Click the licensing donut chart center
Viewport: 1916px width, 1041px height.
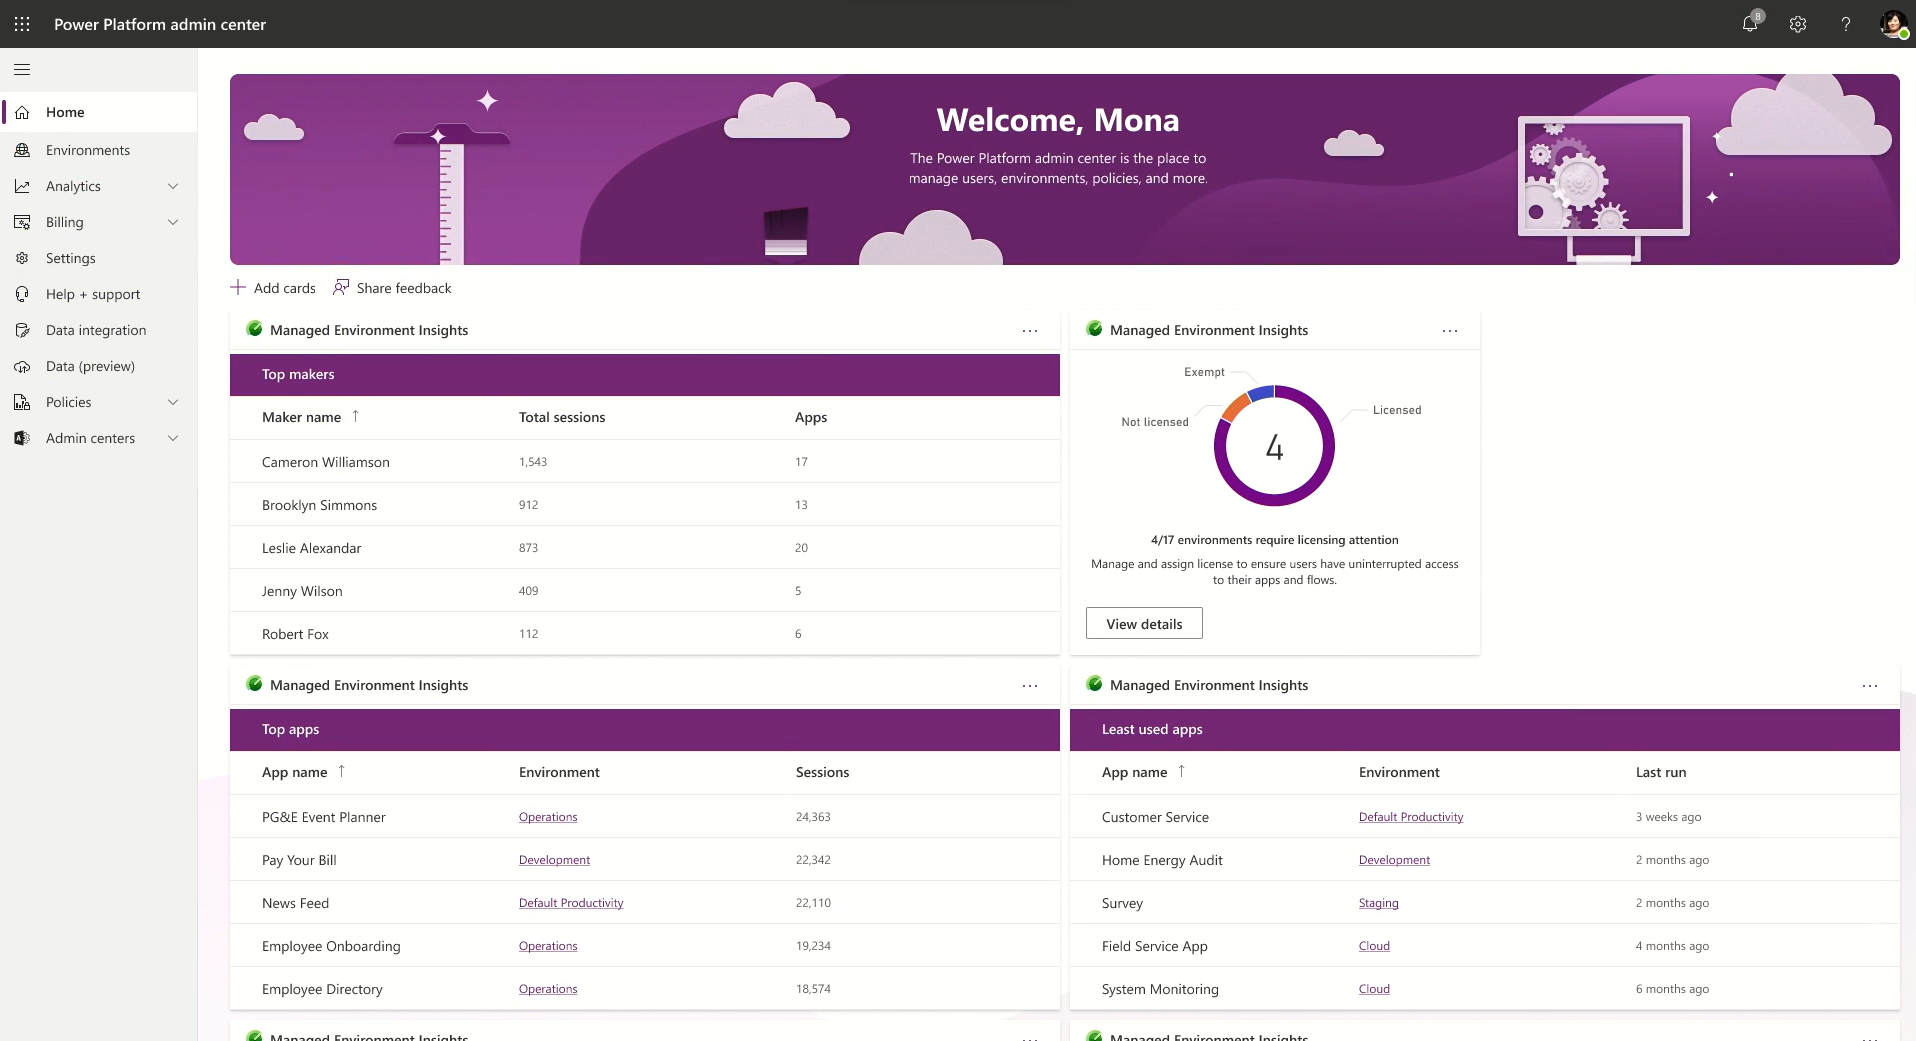(x=1274, y=446)
